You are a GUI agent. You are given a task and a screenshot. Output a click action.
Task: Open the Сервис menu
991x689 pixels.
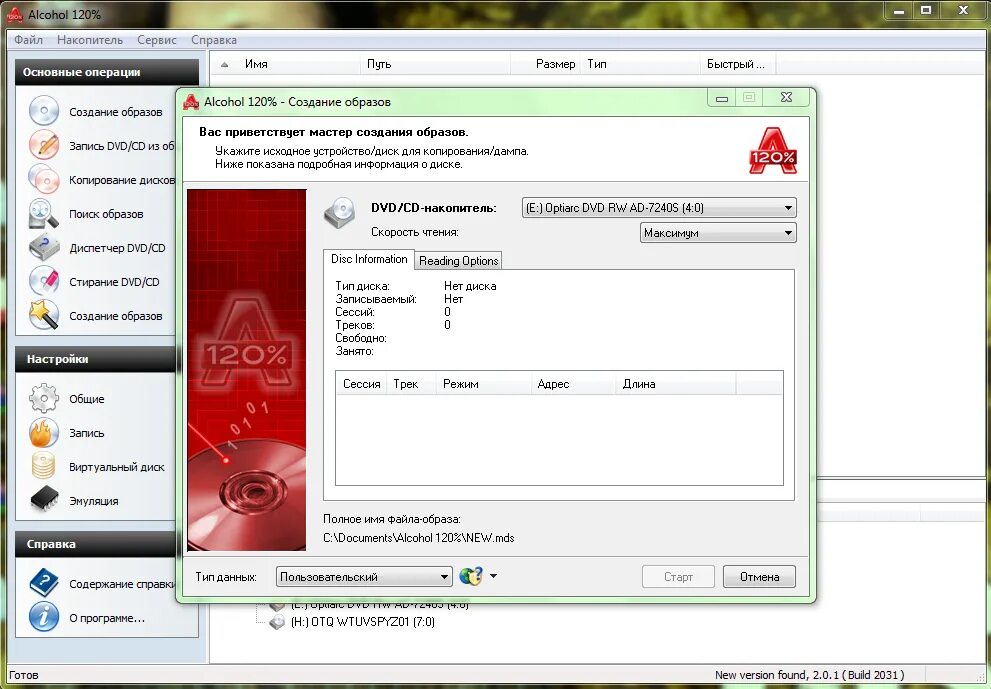(157, 40)
